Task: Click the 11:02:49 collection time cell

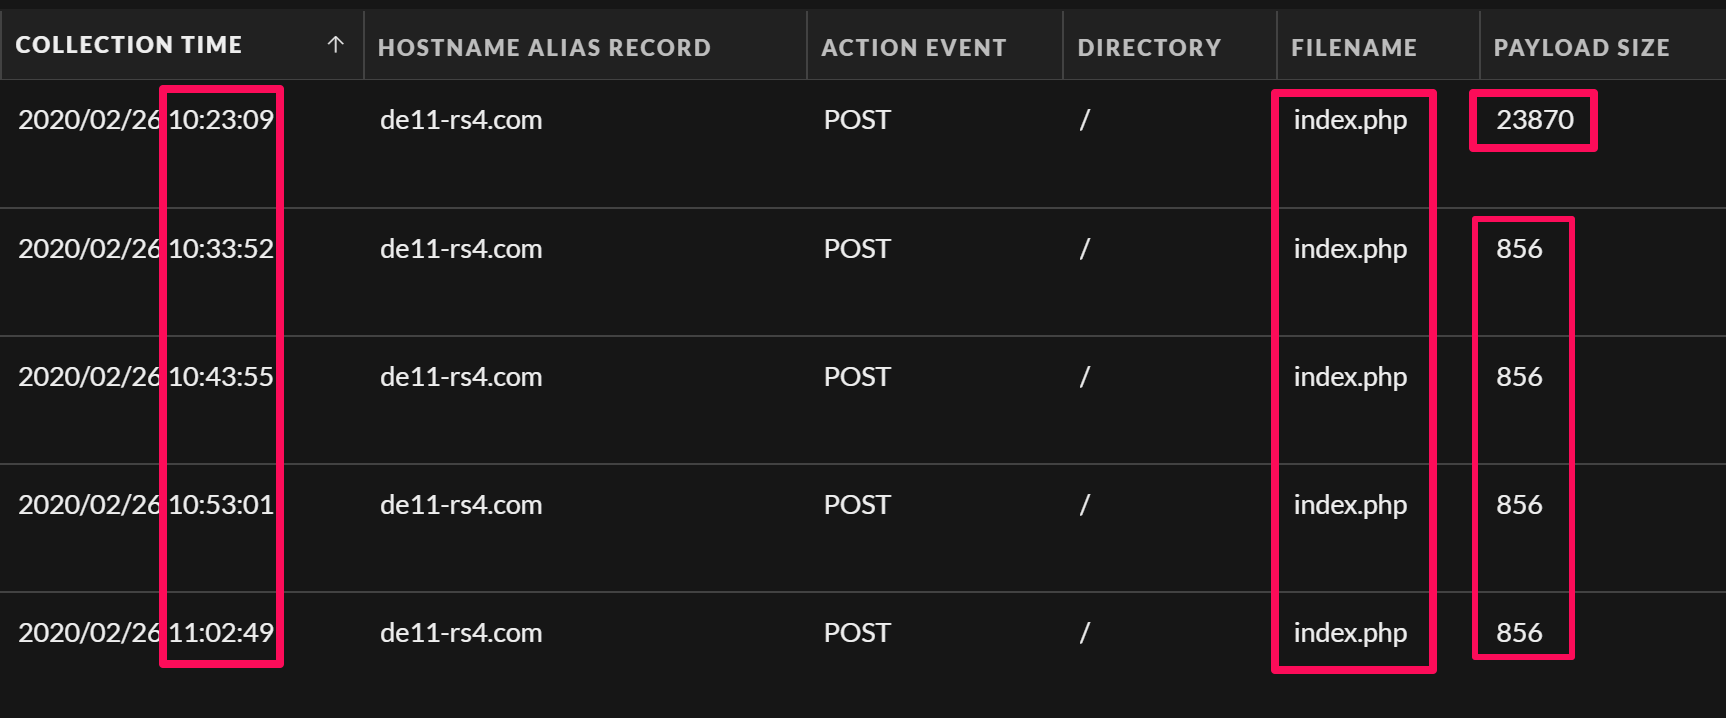Action: click(146, 633)
